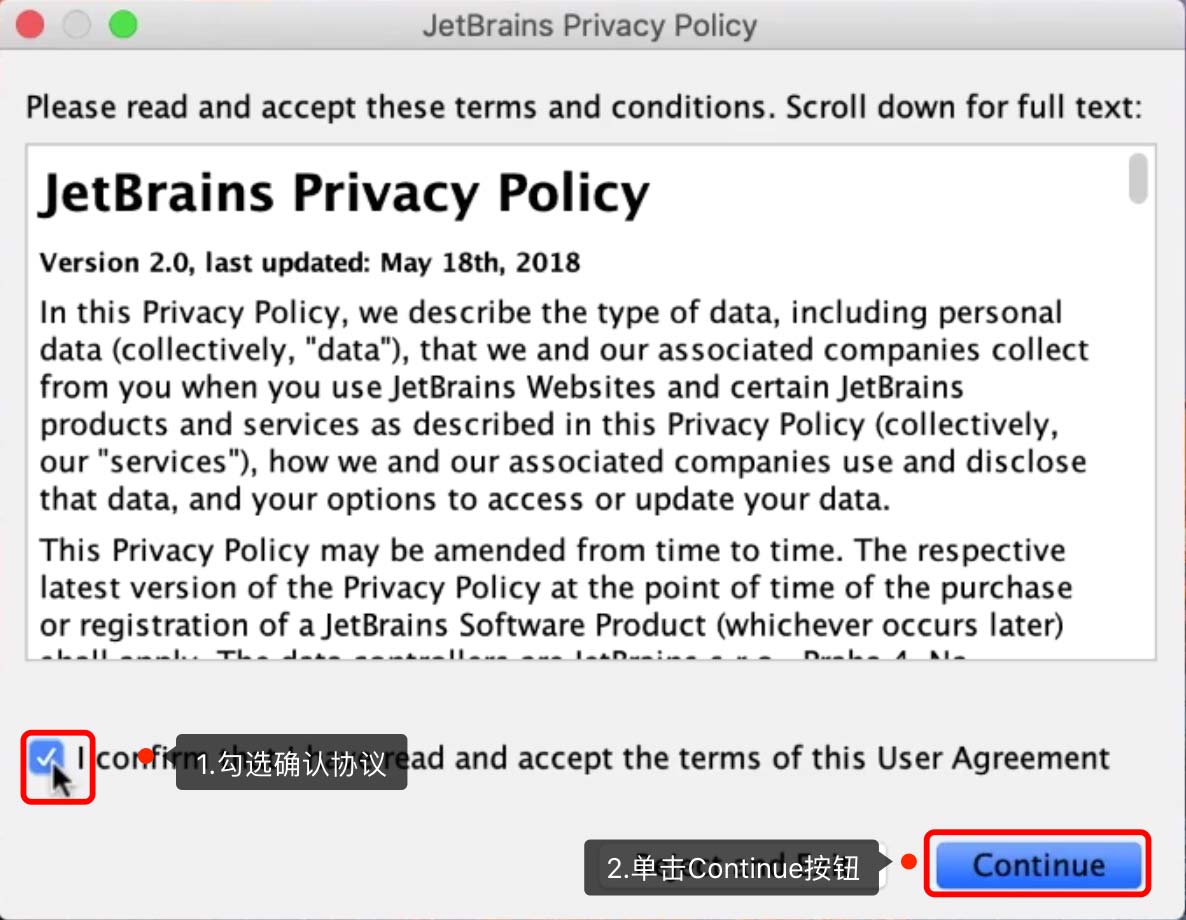This screenshot has width=1186, height=920.
Task: Close the JetBrains Privacy Policy window
Action: coord(30,24)
